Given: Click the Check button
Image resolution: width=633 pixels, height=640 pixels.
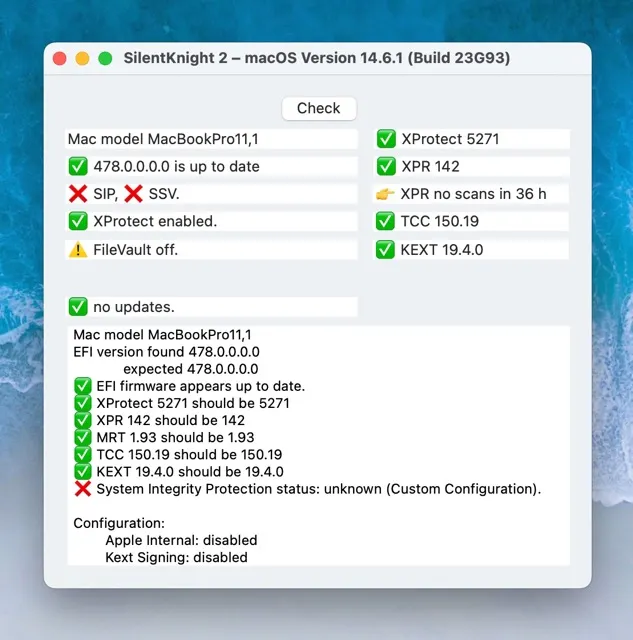Looking at the screenshot, I should coord(319,109).
